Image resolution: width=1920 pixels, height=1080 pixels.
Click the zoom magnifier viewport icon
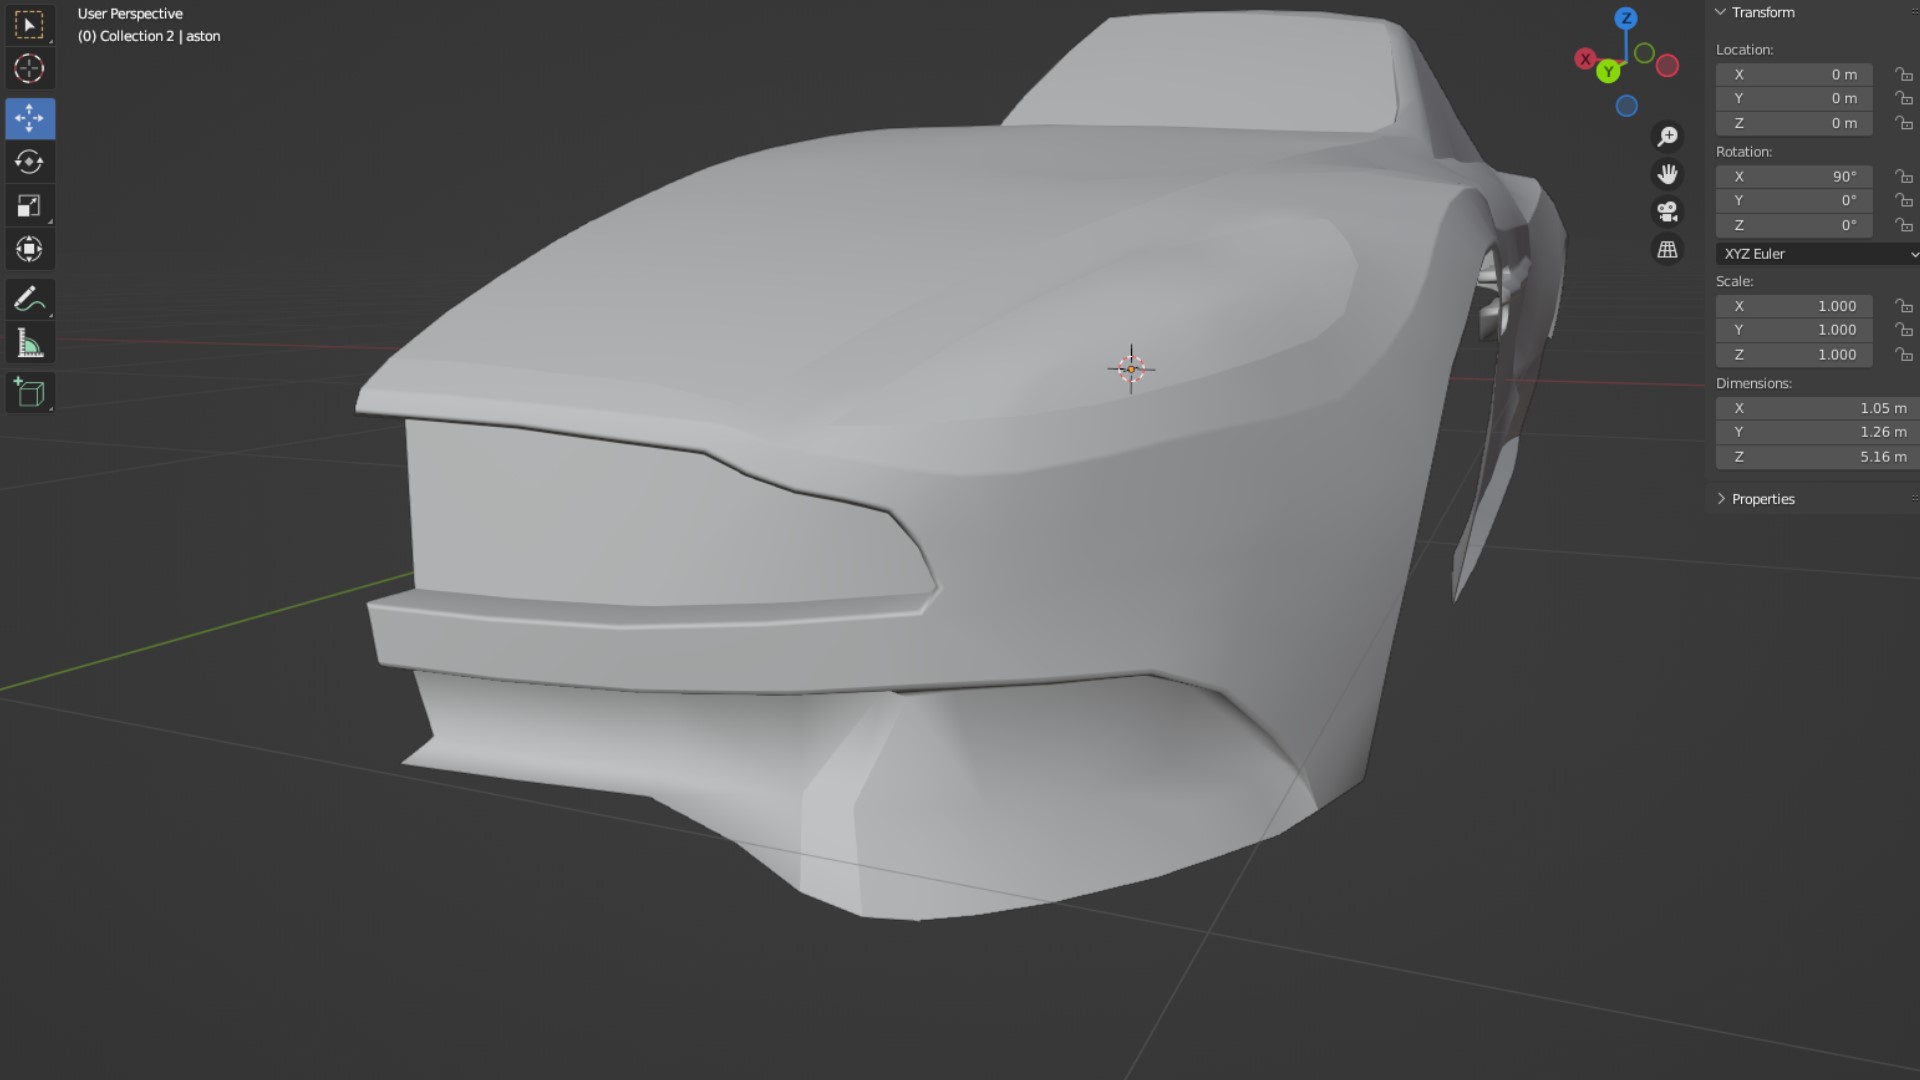(1667, 136)
